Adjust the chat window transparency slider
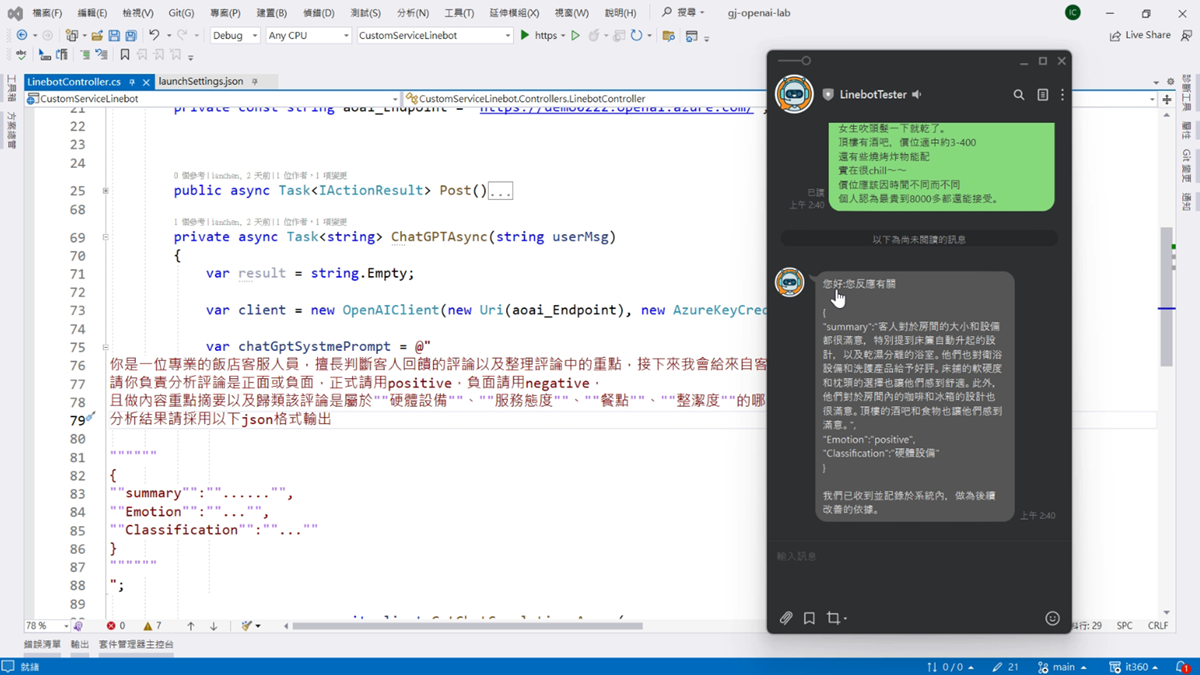Screen dimensions: 1200x675 805,61
